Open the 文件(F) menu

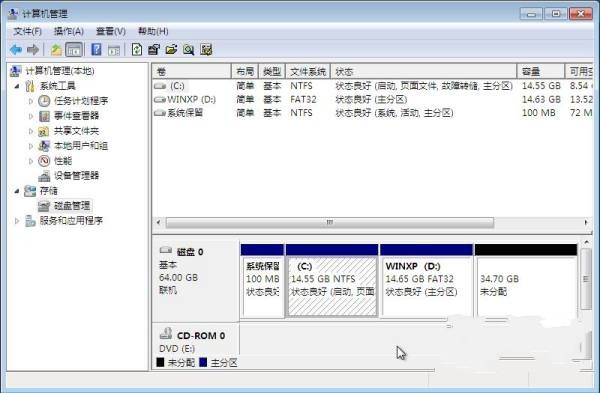[27, 31]
